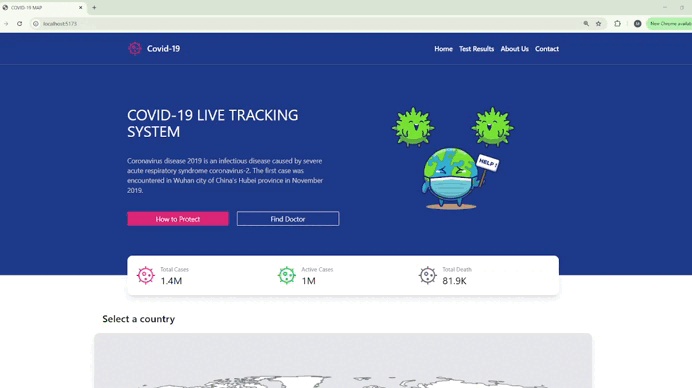Click the Find Doctor button

point(288,219)
